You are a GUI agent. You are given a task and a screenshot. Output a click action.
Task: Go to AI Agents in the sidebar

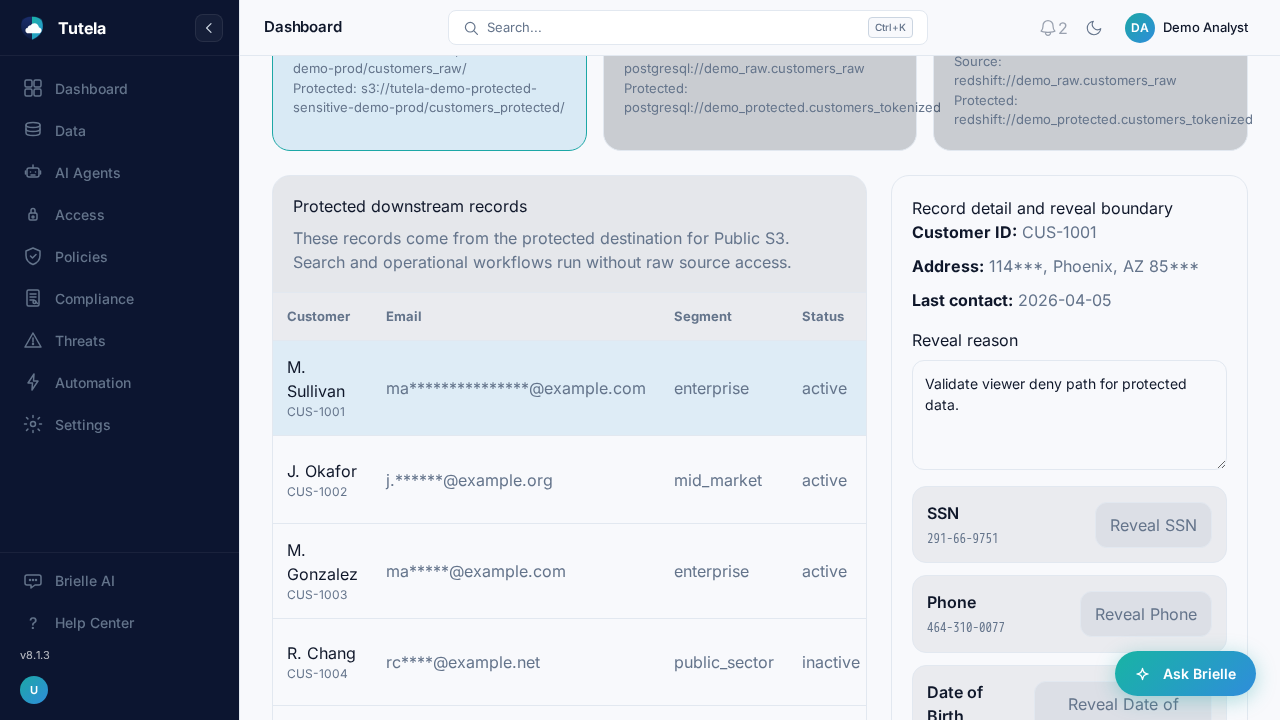[x=87, y=173]
